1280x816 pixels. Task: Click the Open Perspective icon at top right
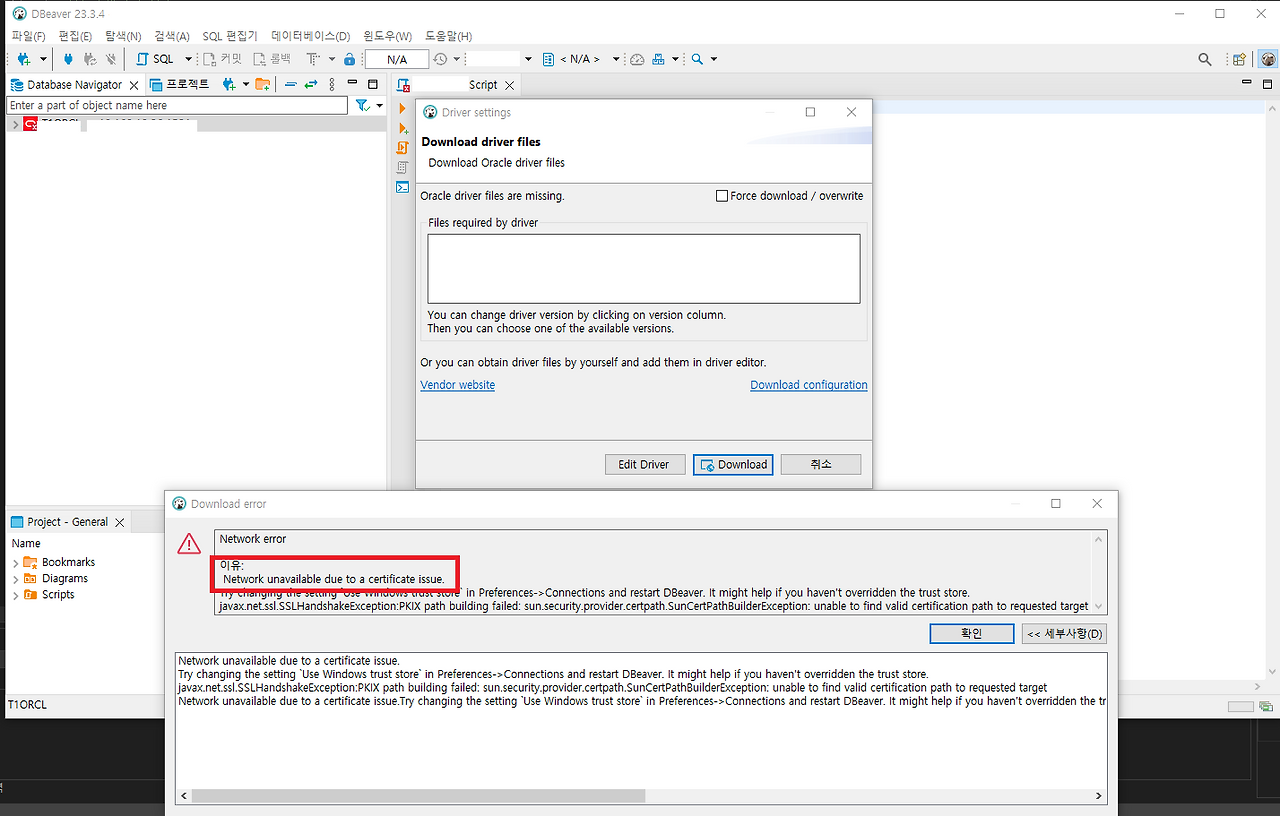(x=1239, y=59)
